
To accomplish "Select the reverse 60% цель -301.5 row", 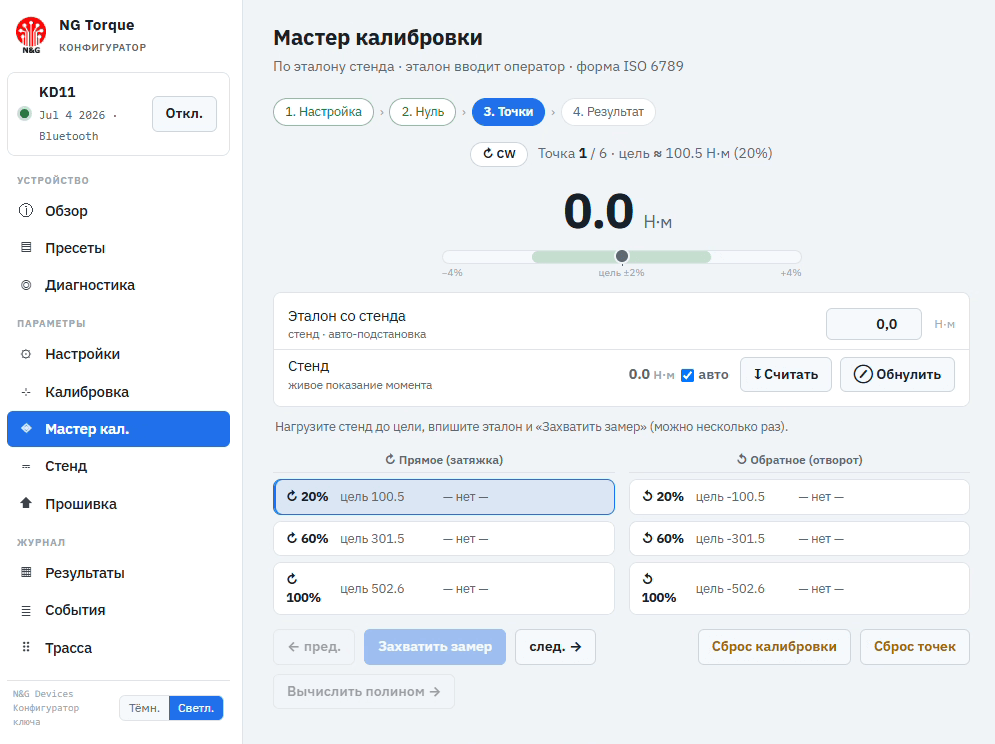I will point(799,538).
